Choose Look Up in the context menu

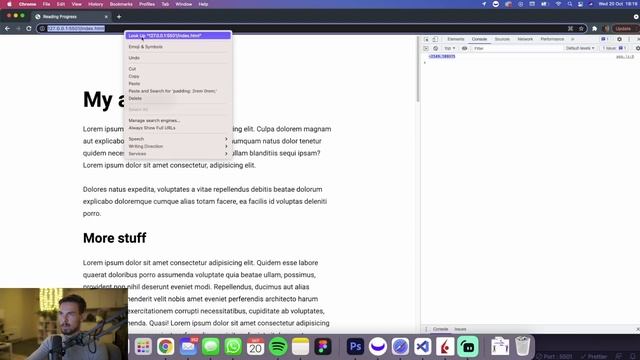coord(178,36)
